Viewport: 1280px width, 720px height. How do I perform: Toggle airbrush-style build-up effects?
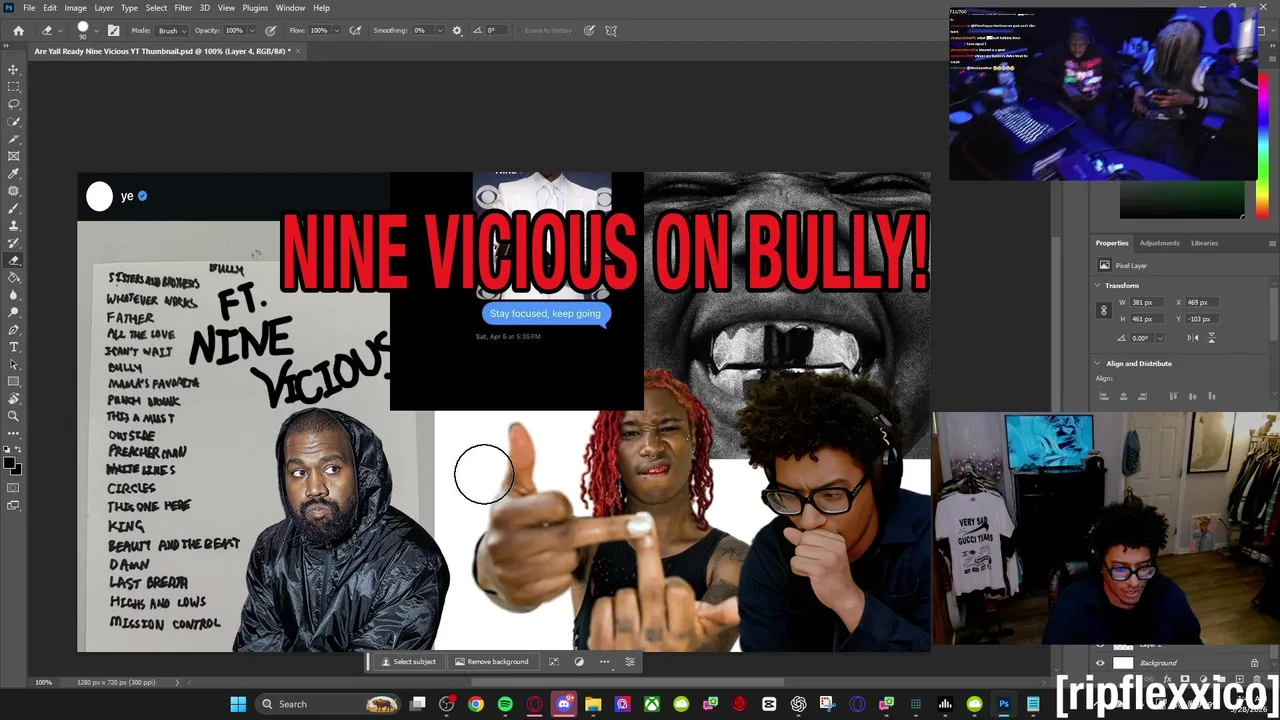[355, 30]
